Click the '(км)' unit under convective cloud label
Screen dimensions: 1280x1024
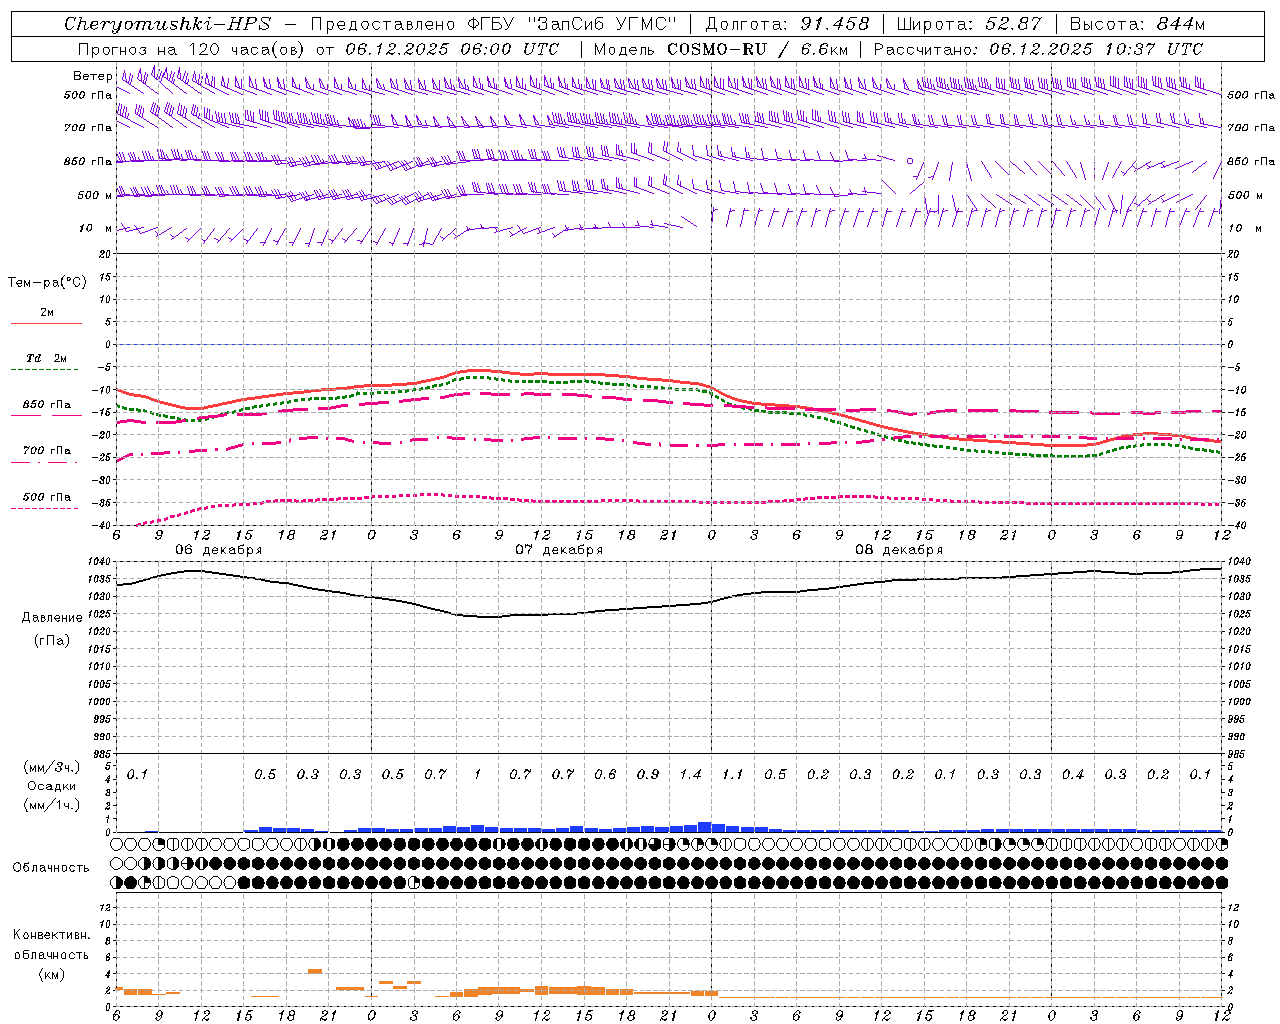click(x=51, y=973)
